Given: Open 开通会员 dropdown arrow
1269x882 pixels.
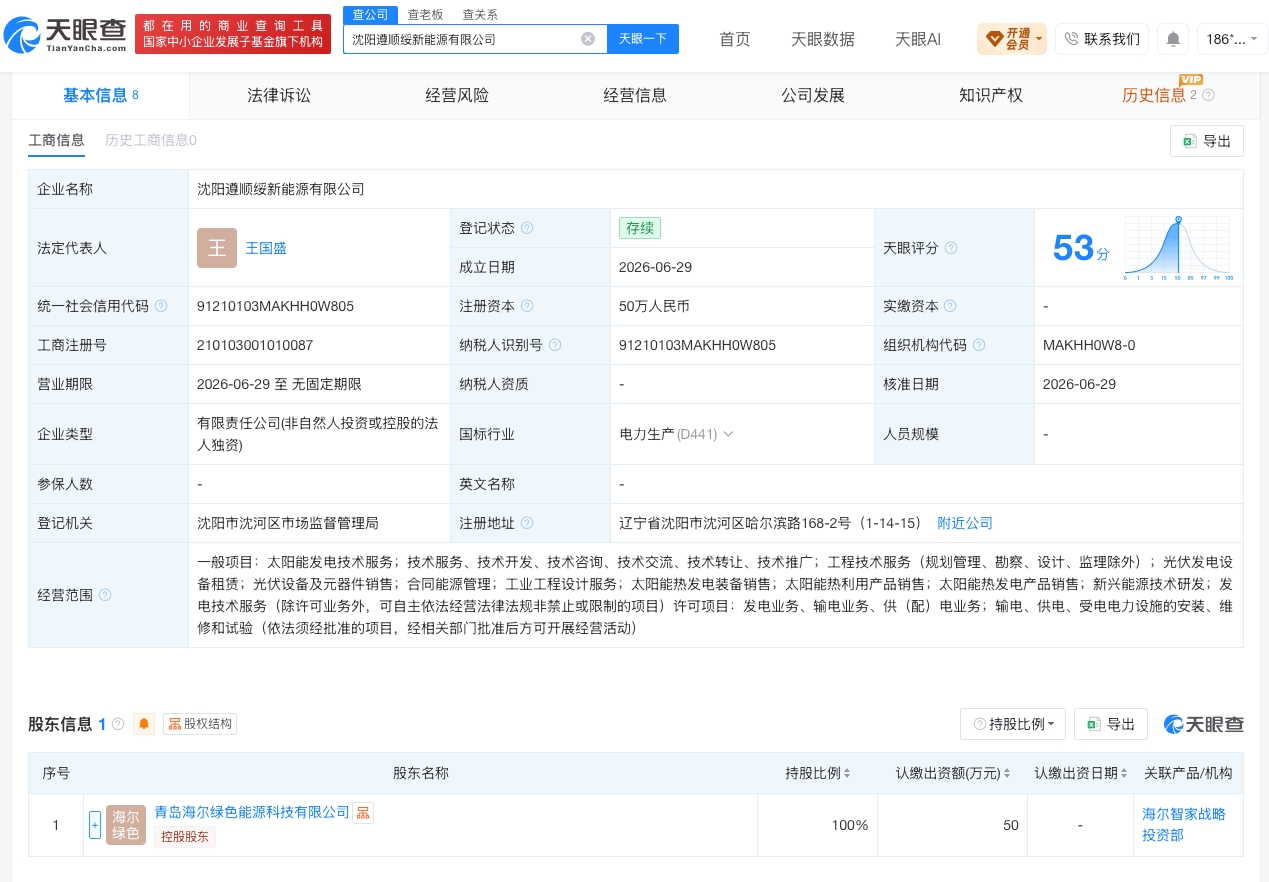Looking at the screenshot, I should click(1040, 40).
